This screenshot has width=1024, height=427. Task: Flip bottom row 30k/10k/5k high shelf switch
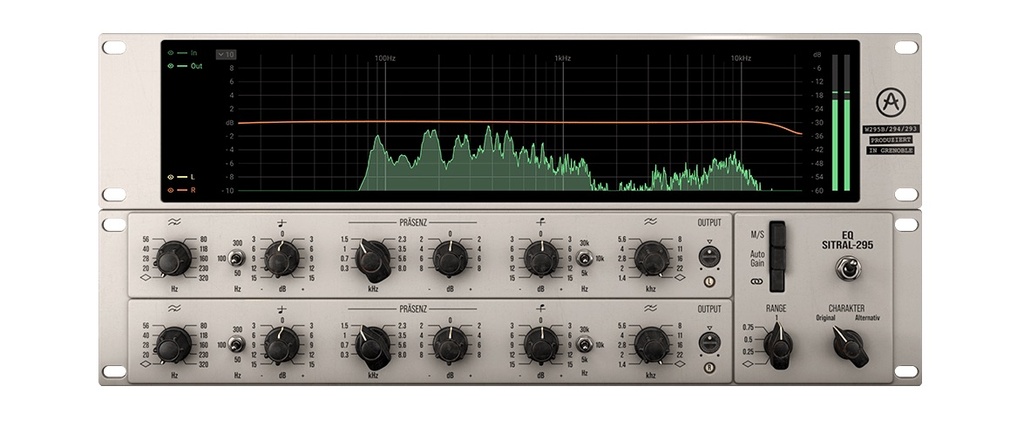tap(585, 345)
